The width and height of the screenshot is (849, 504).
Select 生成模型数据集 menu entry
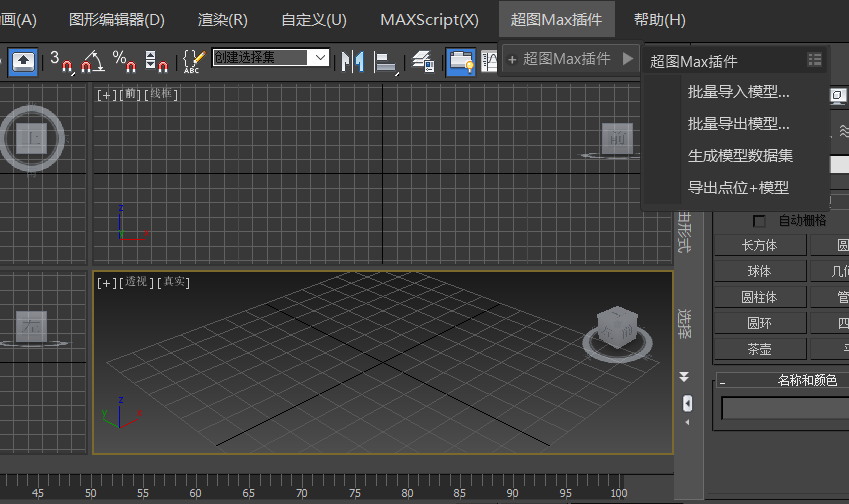(740, 155)
